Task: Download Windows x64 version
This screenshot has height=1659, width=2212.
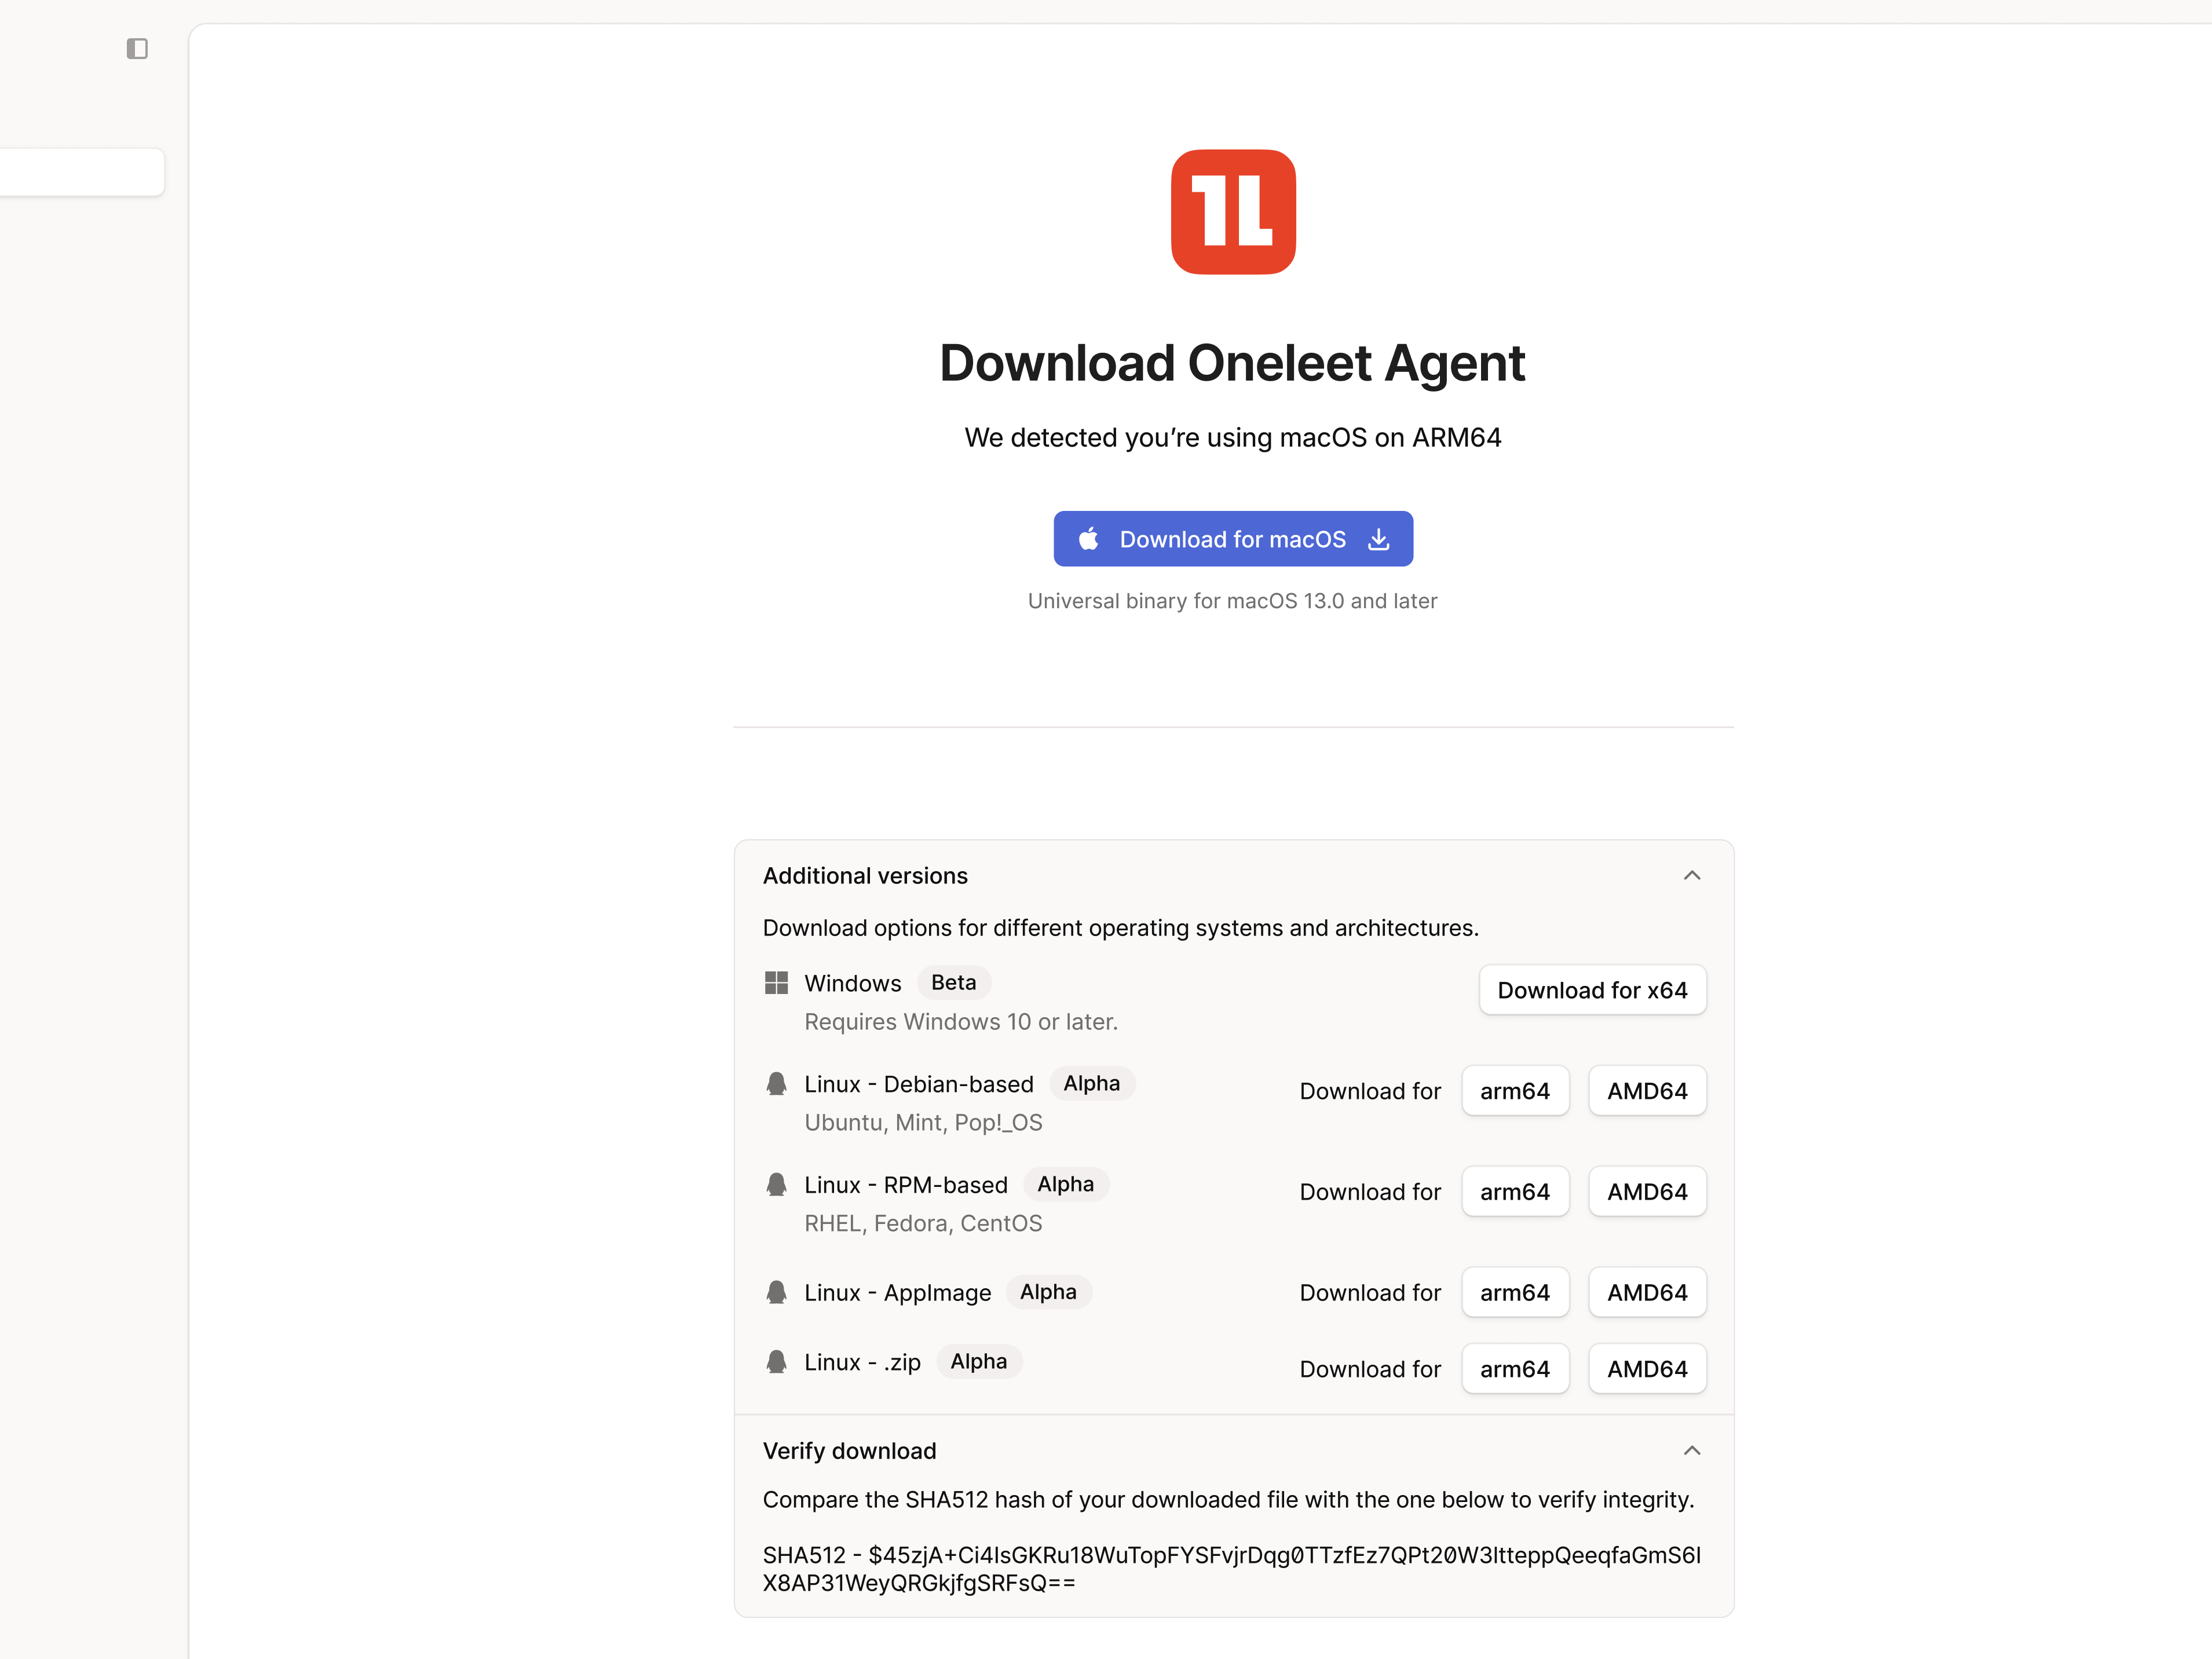Action: [x=1592, y=990]
